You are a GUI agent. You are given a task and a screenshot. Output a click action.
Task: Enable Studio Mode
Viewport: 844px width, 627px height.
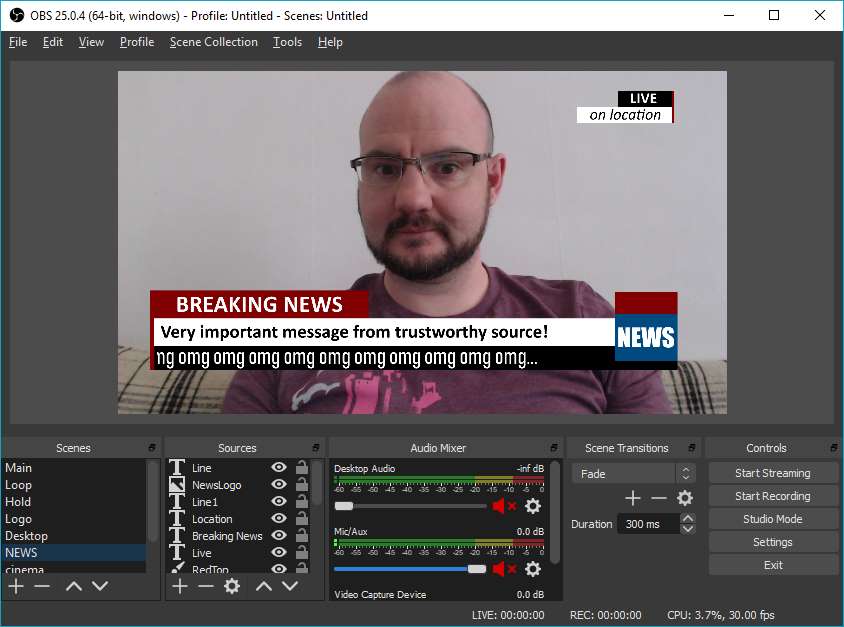(773, 519)
